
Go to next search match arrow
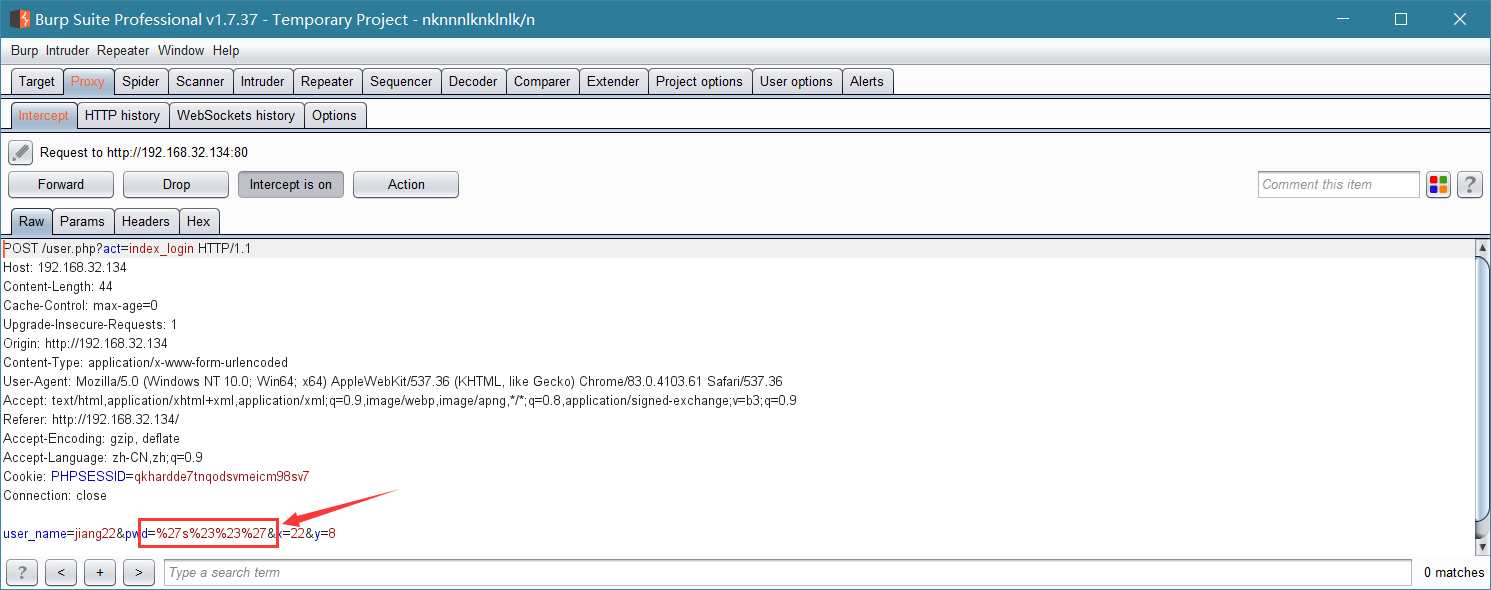point(139,573)
